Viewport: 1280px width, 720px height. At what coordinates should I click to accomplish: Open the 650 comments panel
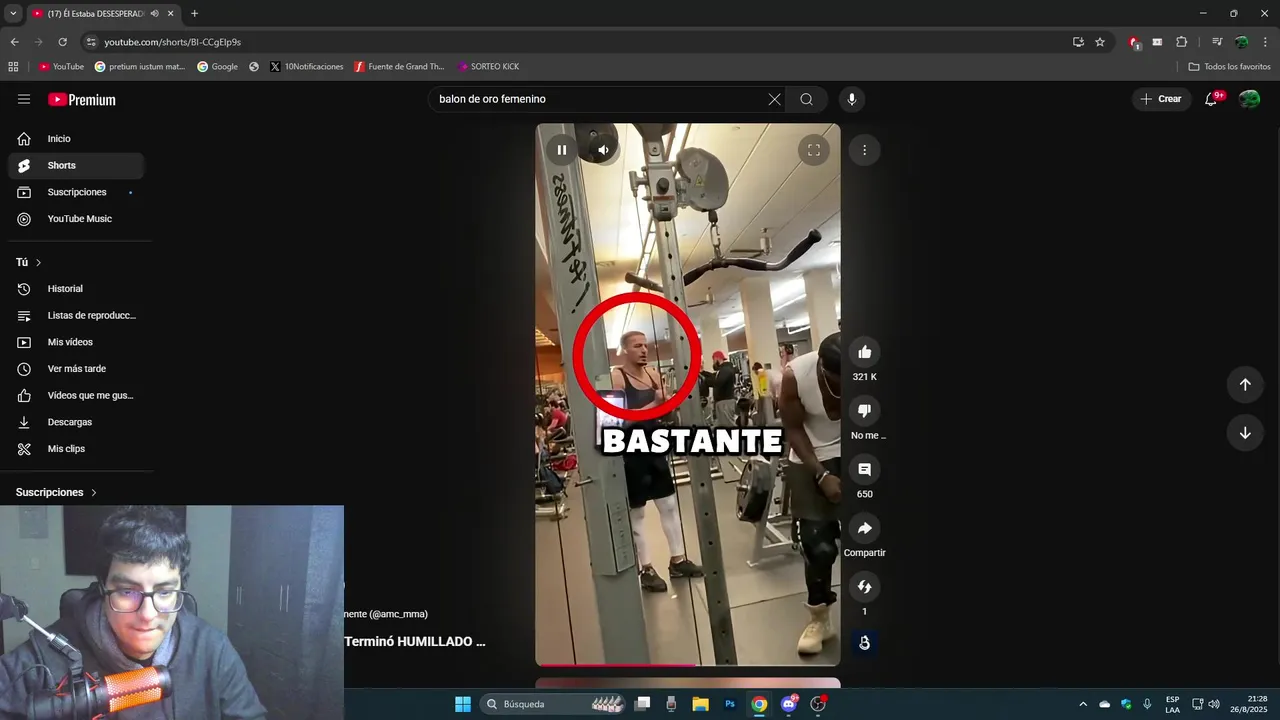point(865,470)
